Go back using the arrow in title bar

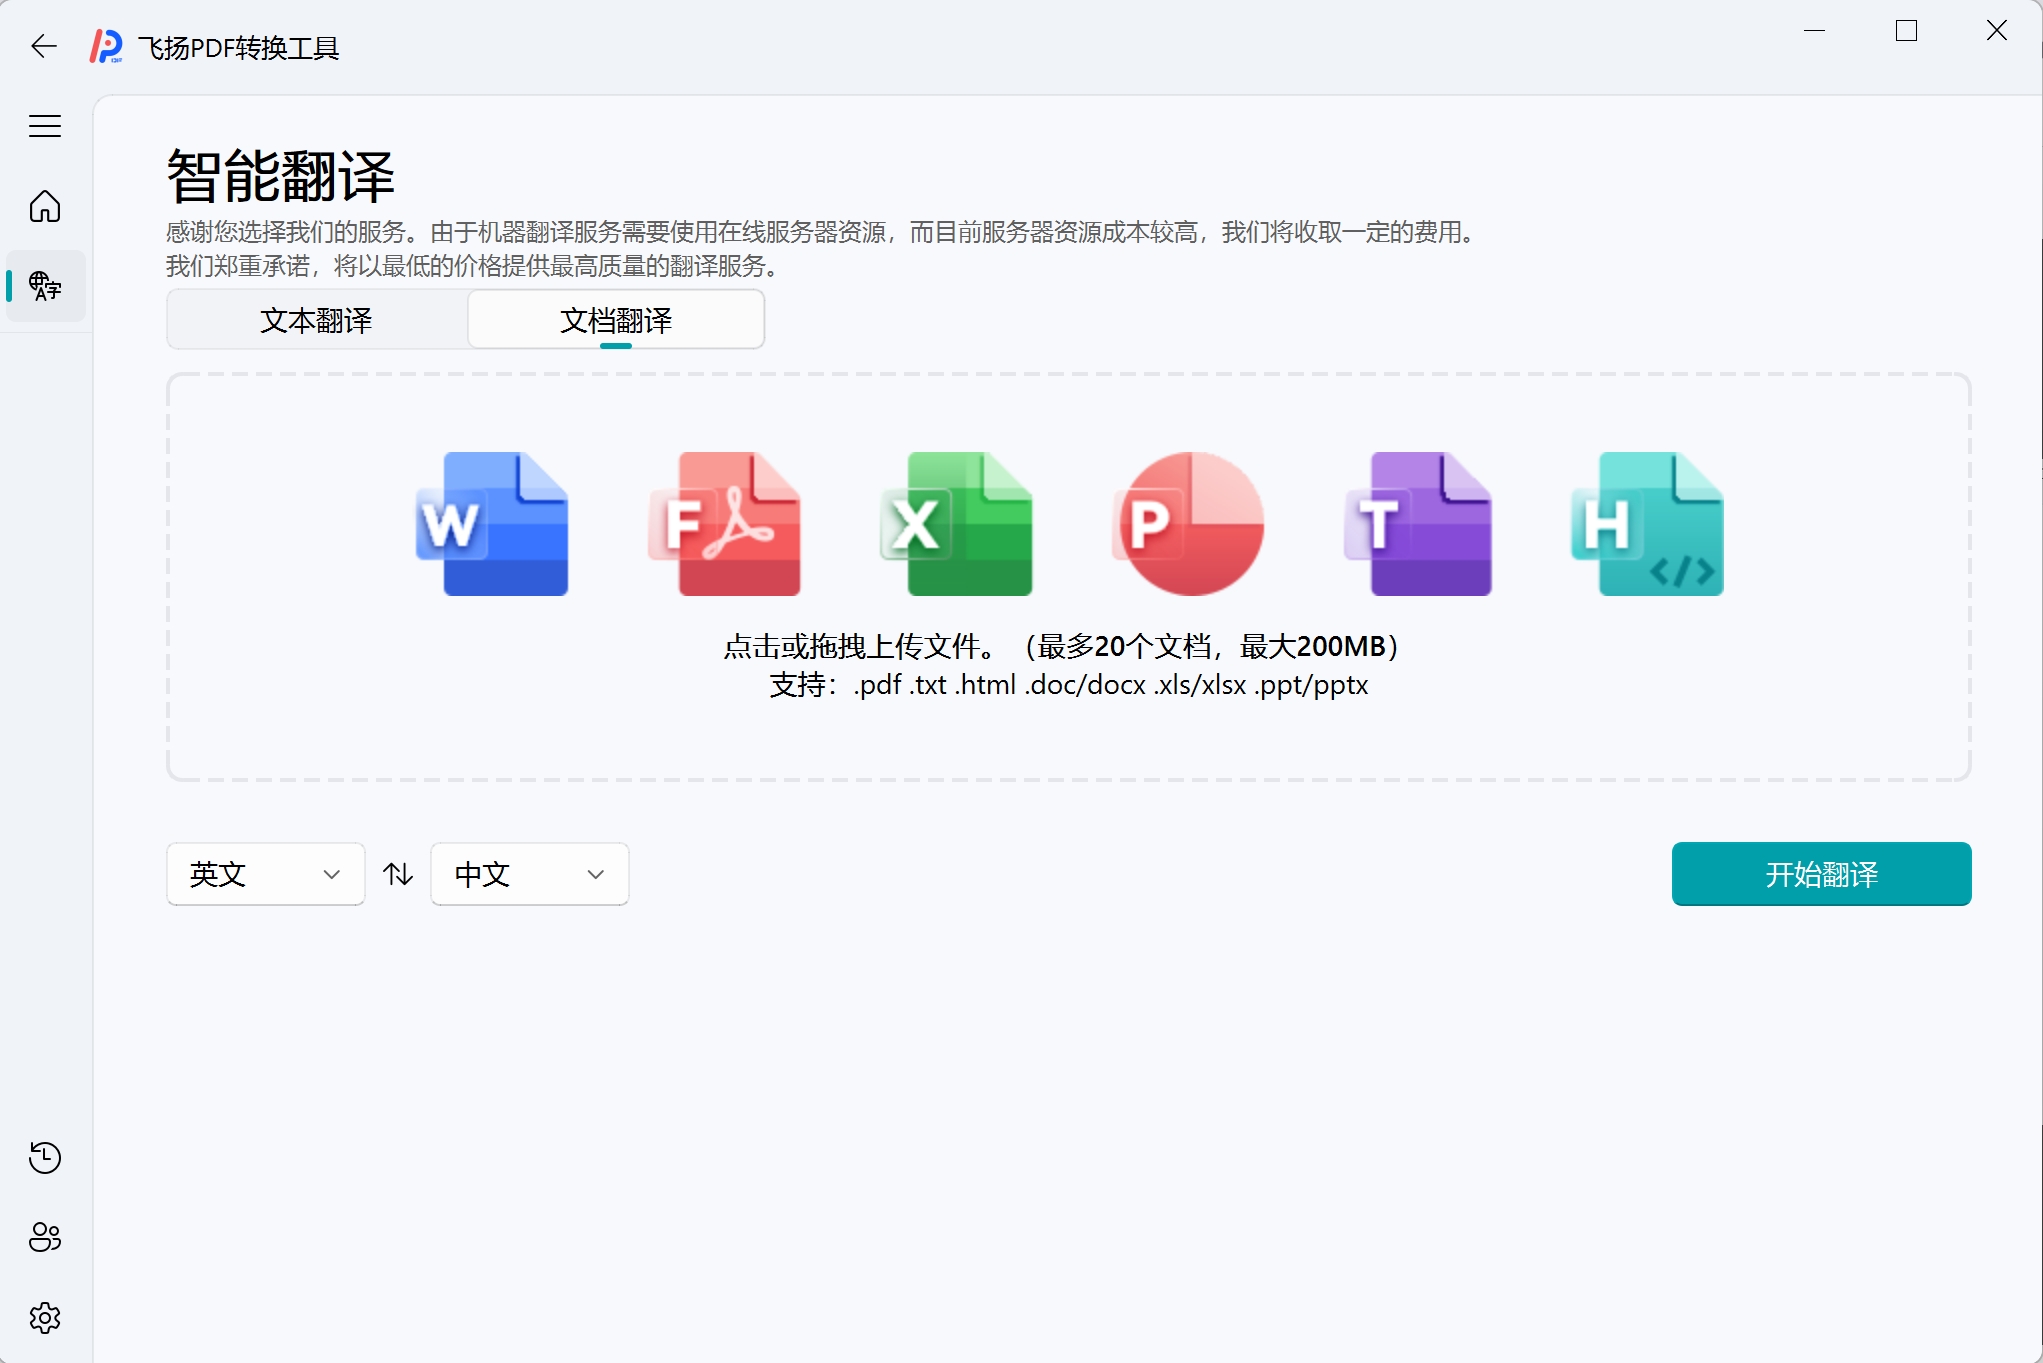pyautogui.click(x=44, y=46)
